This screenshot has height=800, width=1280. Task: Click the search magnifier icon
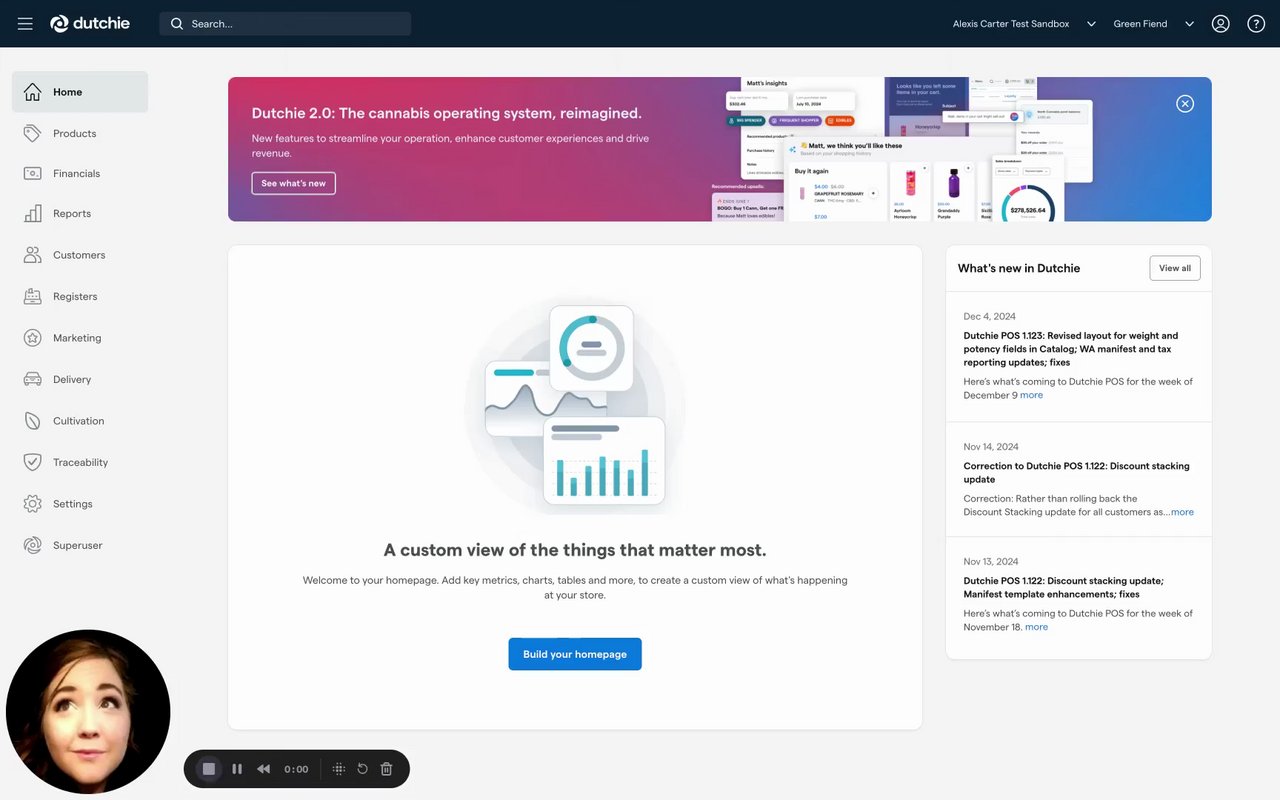(177, 24)
